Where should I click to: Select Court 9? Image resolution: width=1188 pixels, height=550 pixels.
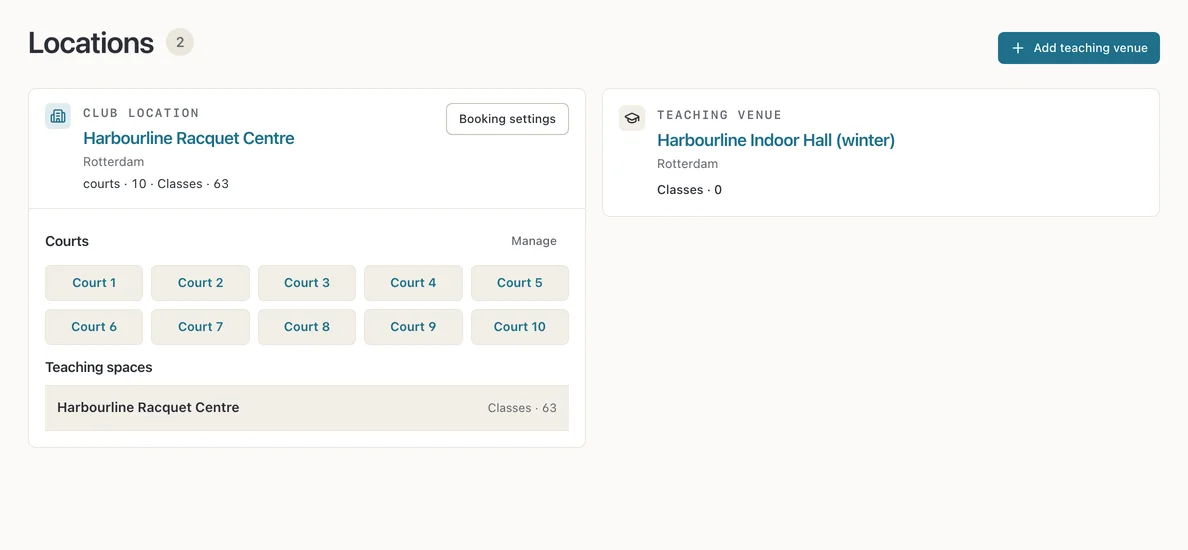pyautogui.click(x=413, y=327)
